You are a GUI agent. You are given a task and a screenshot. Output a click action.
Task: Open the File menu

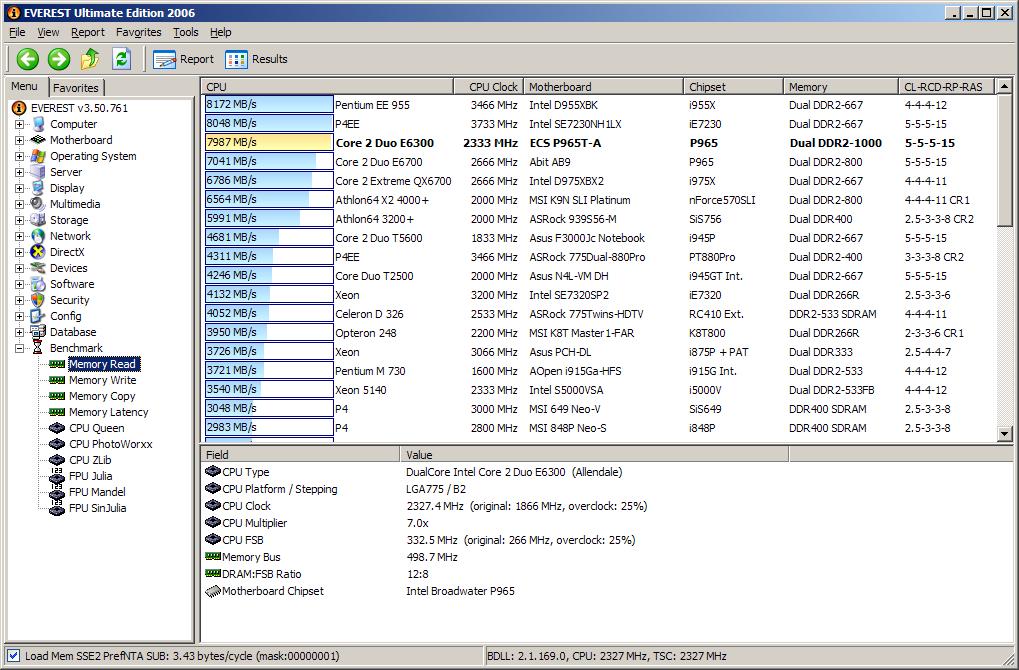(18, 32)
